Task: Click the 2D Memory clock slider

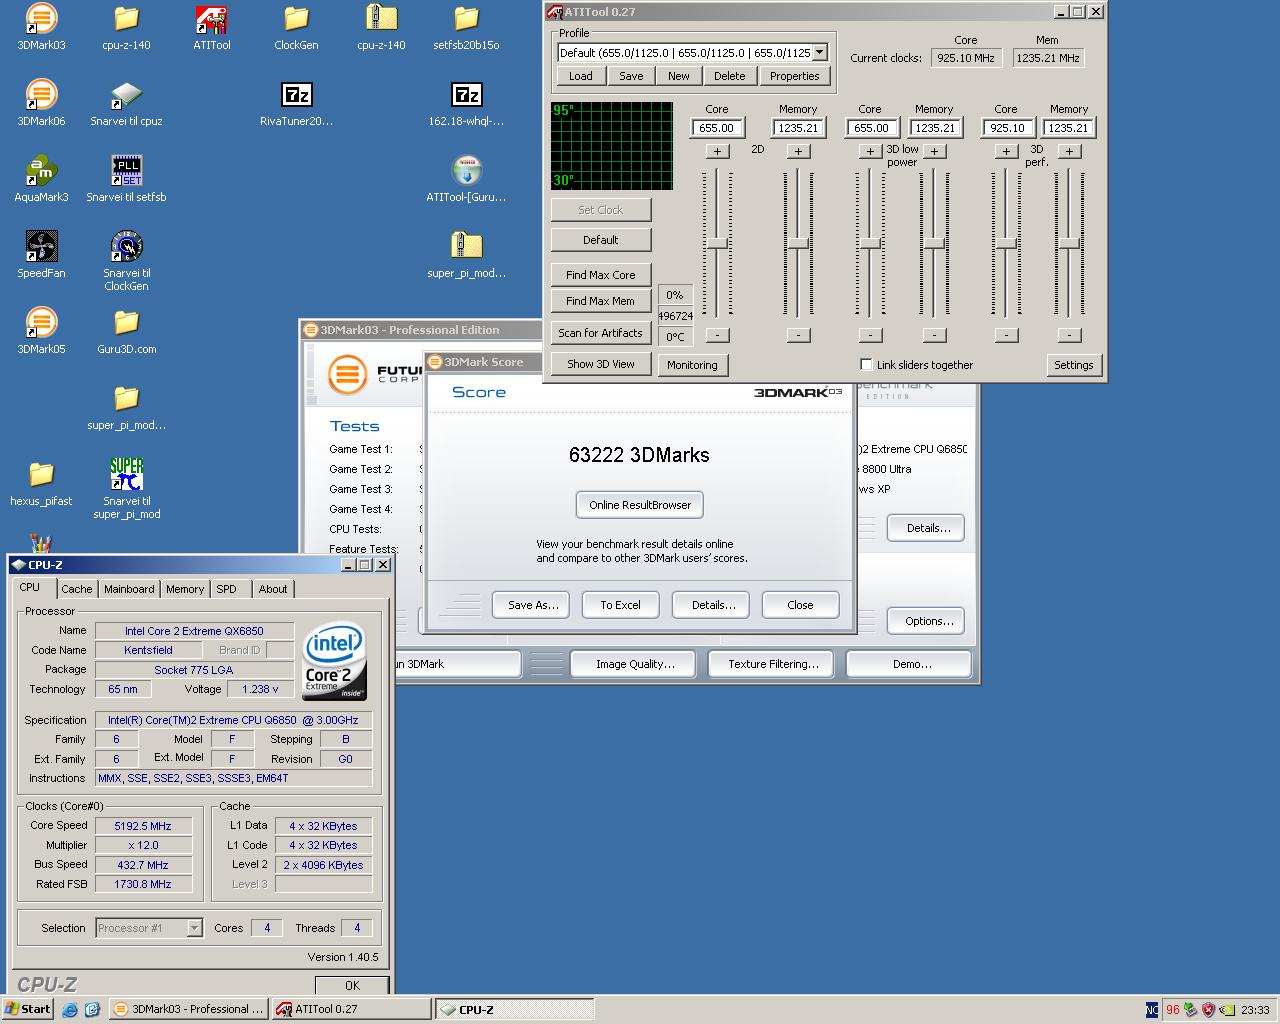Action: pyautogui.click(x=798, y=244)
